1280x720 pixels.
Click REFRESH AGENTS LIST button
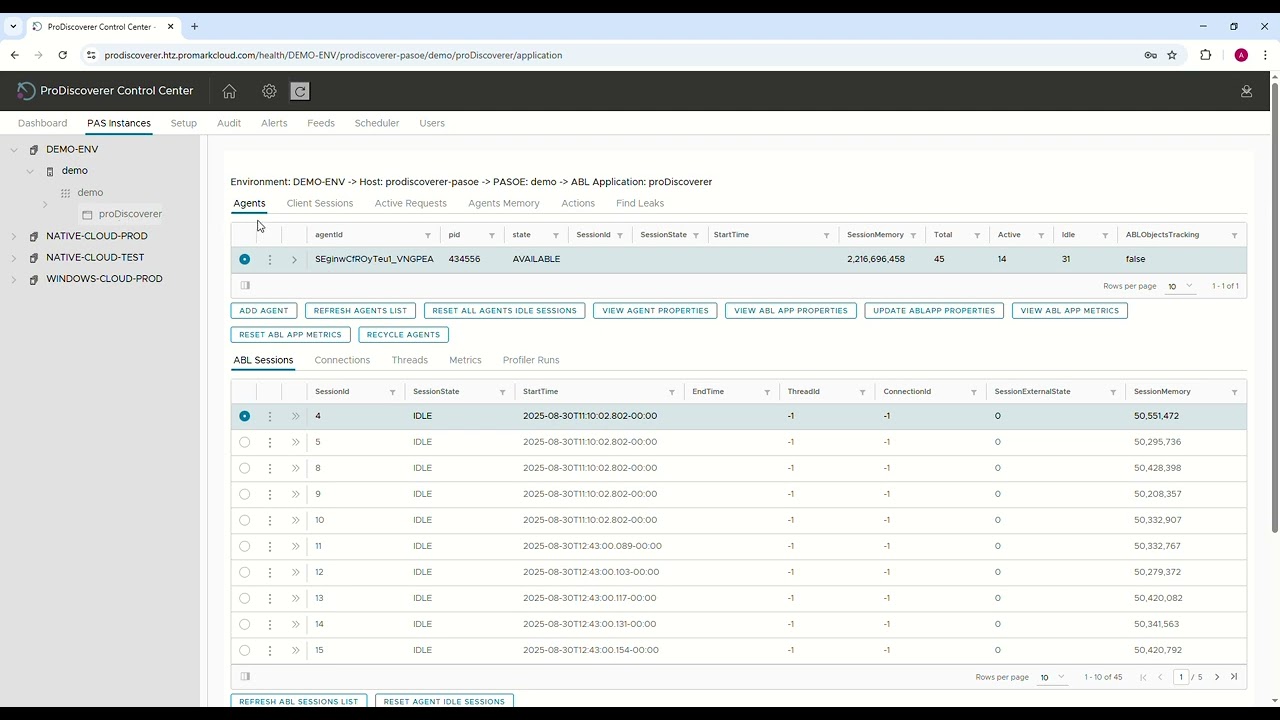tap(360, 311)
